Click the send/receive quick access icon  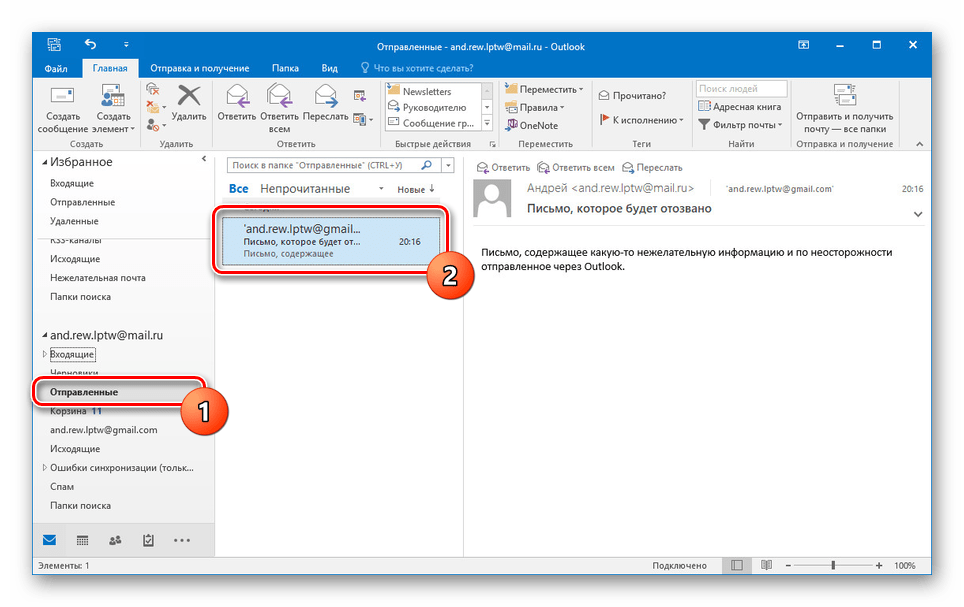(x=55, y=44)
